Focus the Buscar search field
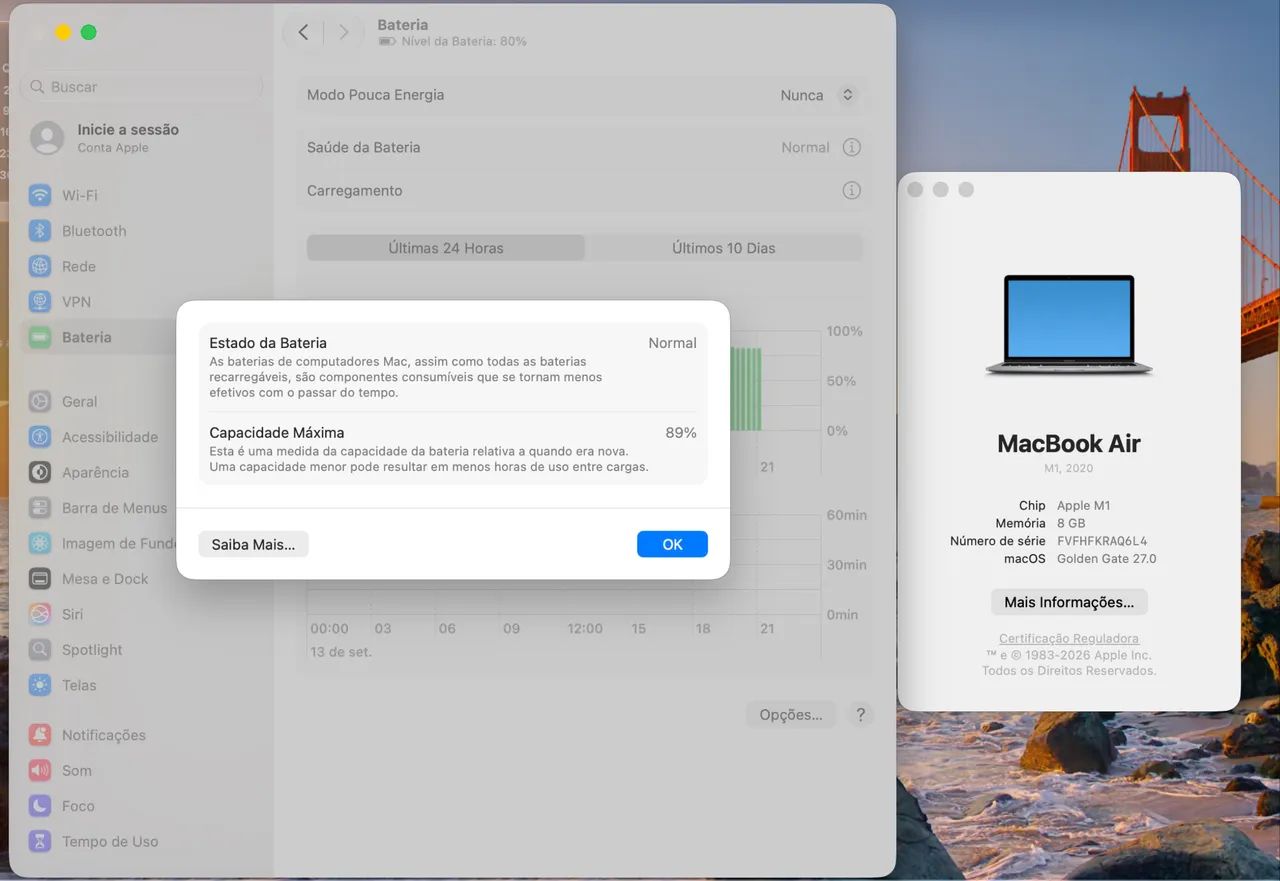Screen dimensions: 1280x881 tap(143, 87)
